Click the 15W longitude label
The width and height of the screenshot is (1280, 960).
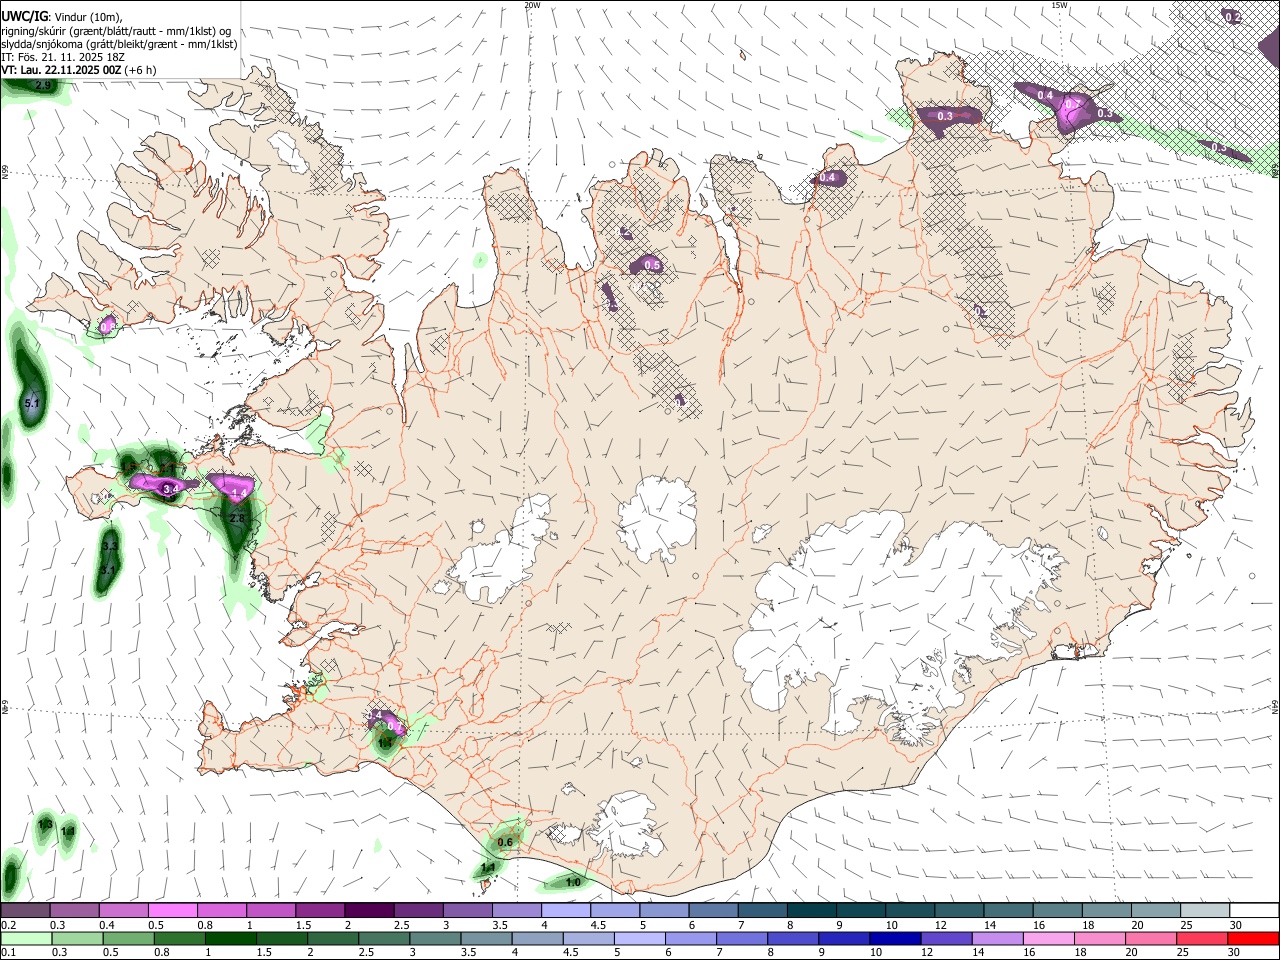click(x=1059, y=5)
